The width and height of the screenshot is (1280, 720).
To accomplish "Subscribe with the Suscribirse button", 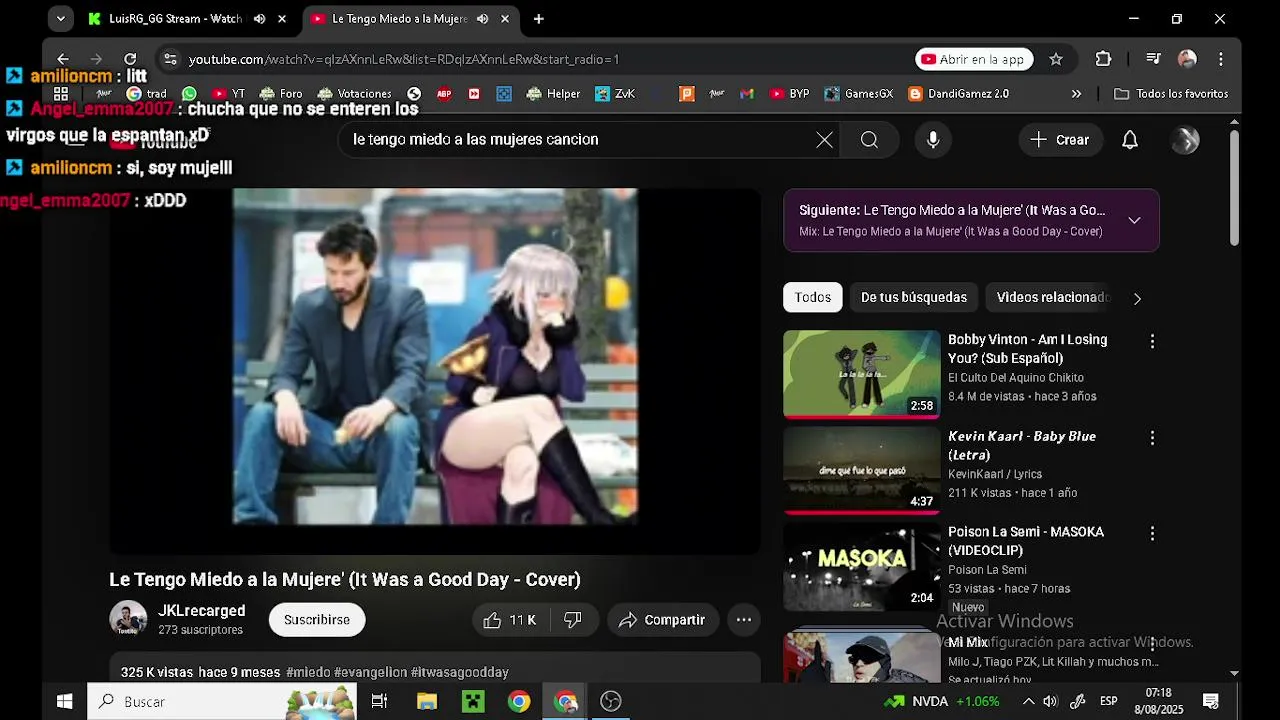I will click(317, 620).
